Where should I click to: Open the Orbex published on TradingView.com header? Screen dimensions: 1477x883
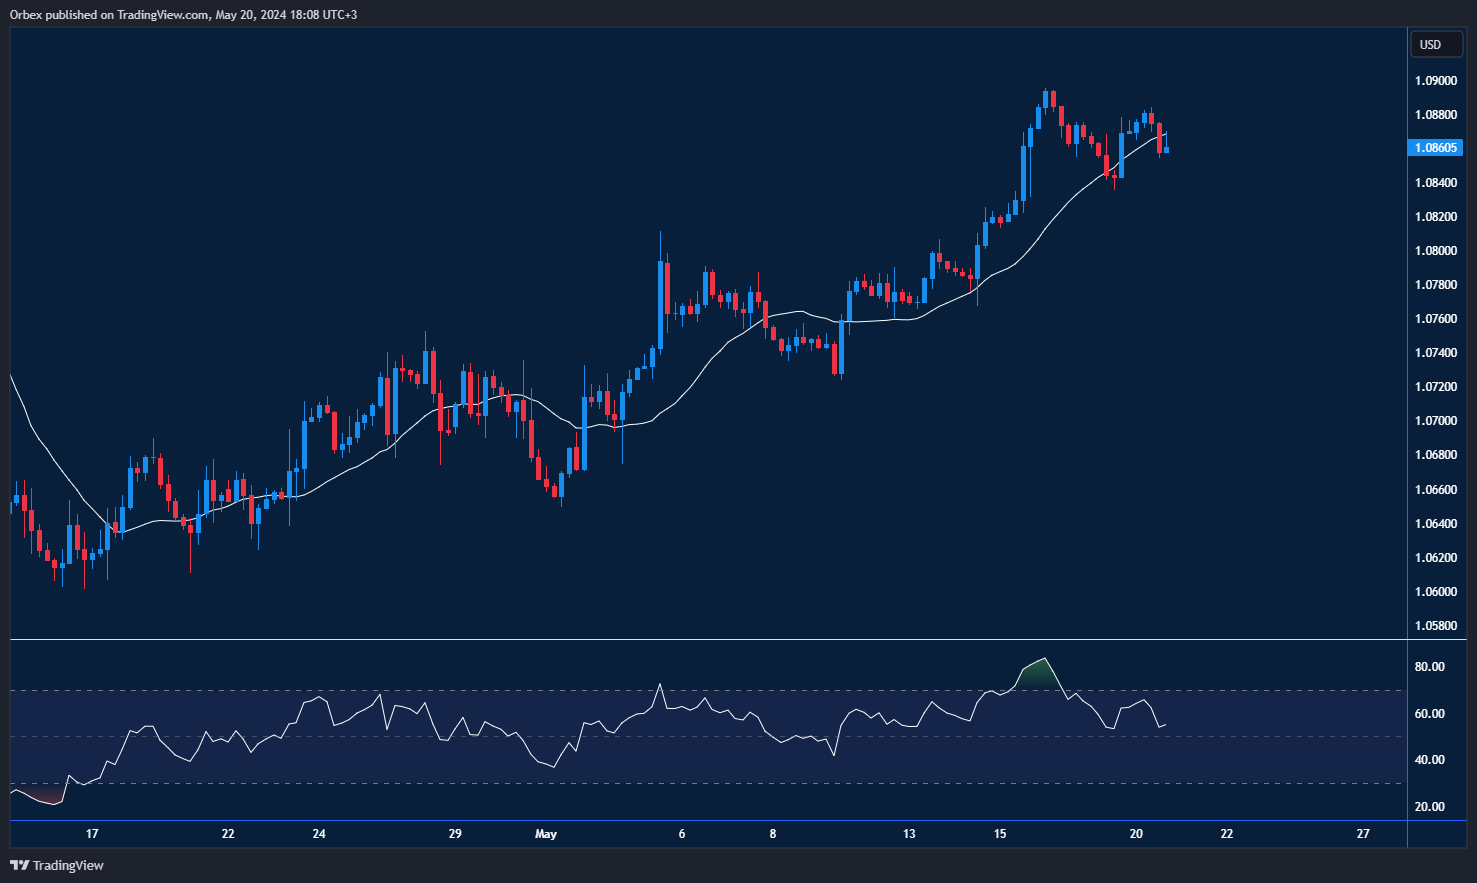tap(183, 14)
